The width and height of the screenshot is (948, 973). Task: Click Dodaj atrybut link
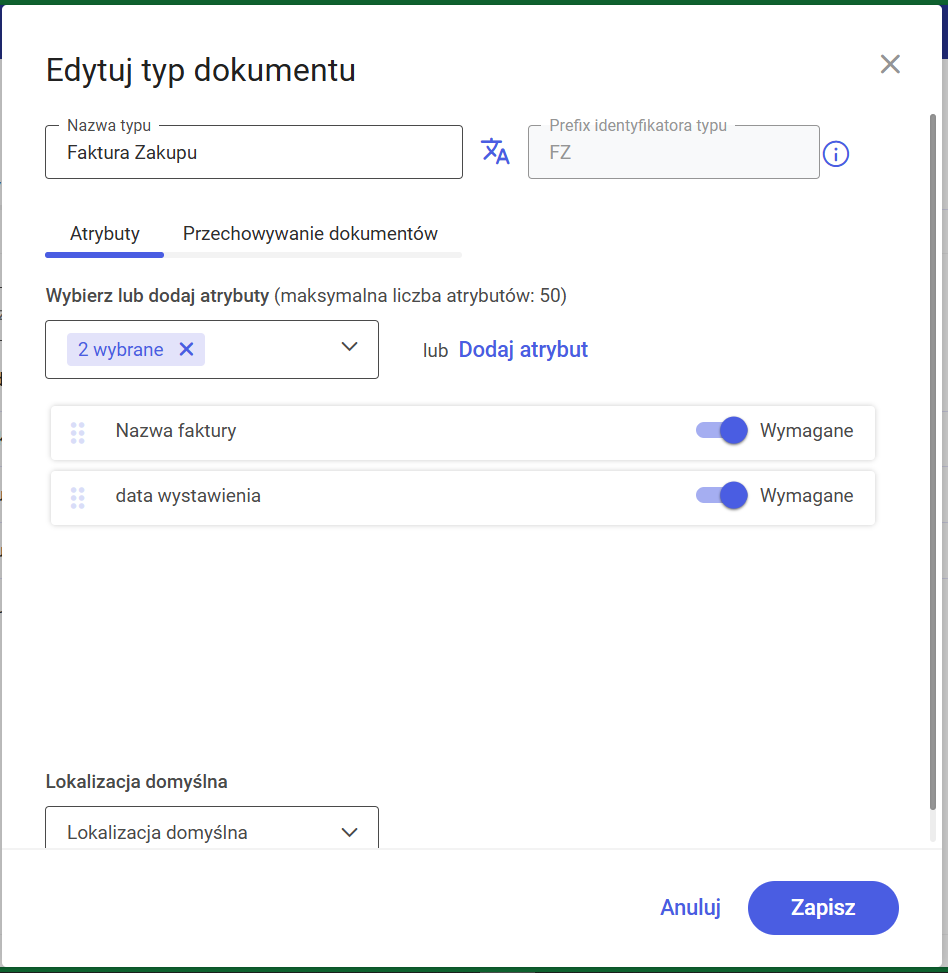[523, 349]
